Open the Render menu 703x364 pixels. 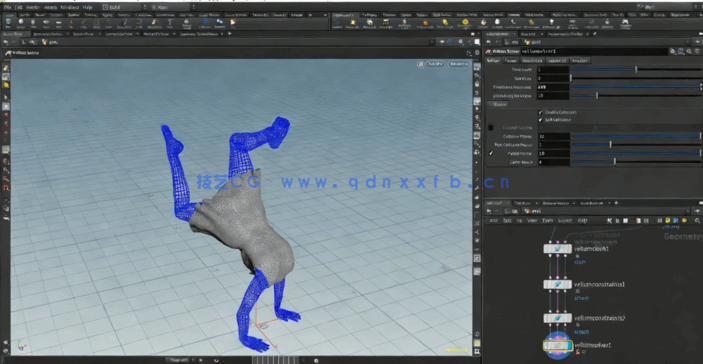pos(33,7)
